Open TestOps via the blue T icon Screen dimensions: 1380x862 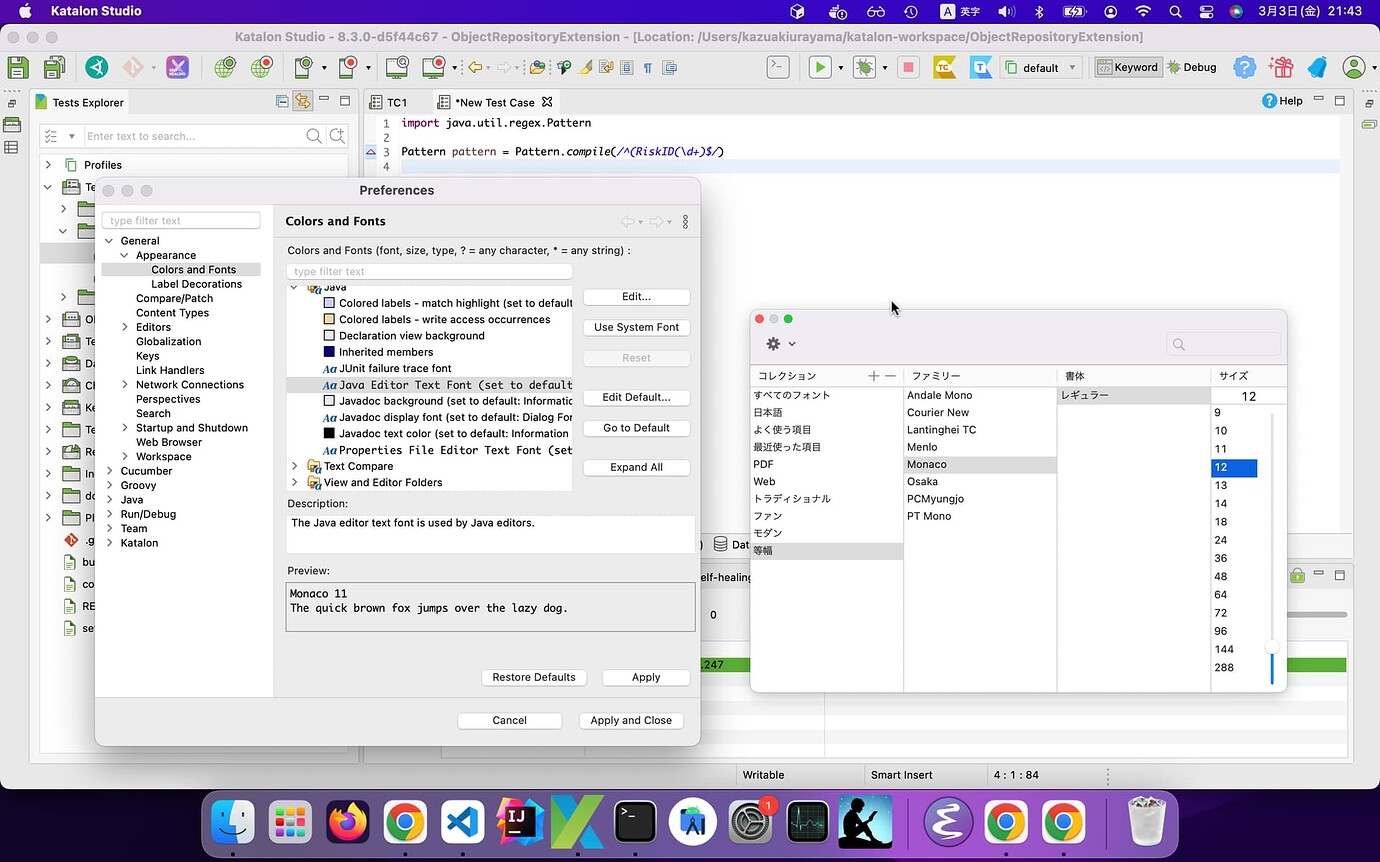pos(981,67)
